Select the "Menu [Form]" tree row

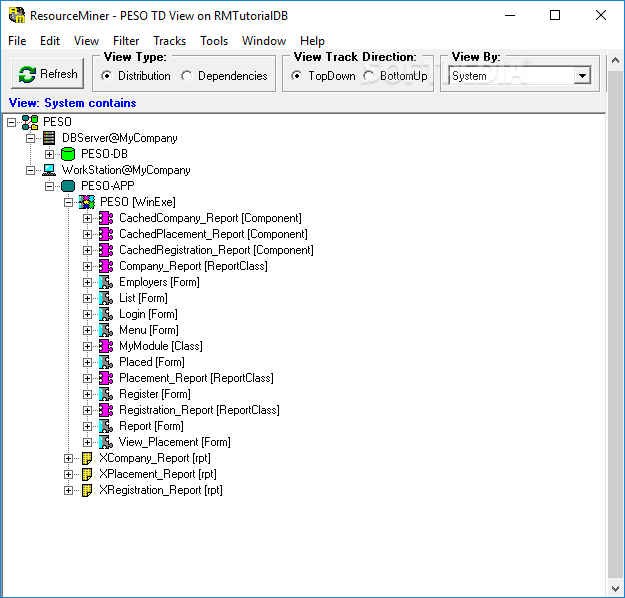pos(149,330)
